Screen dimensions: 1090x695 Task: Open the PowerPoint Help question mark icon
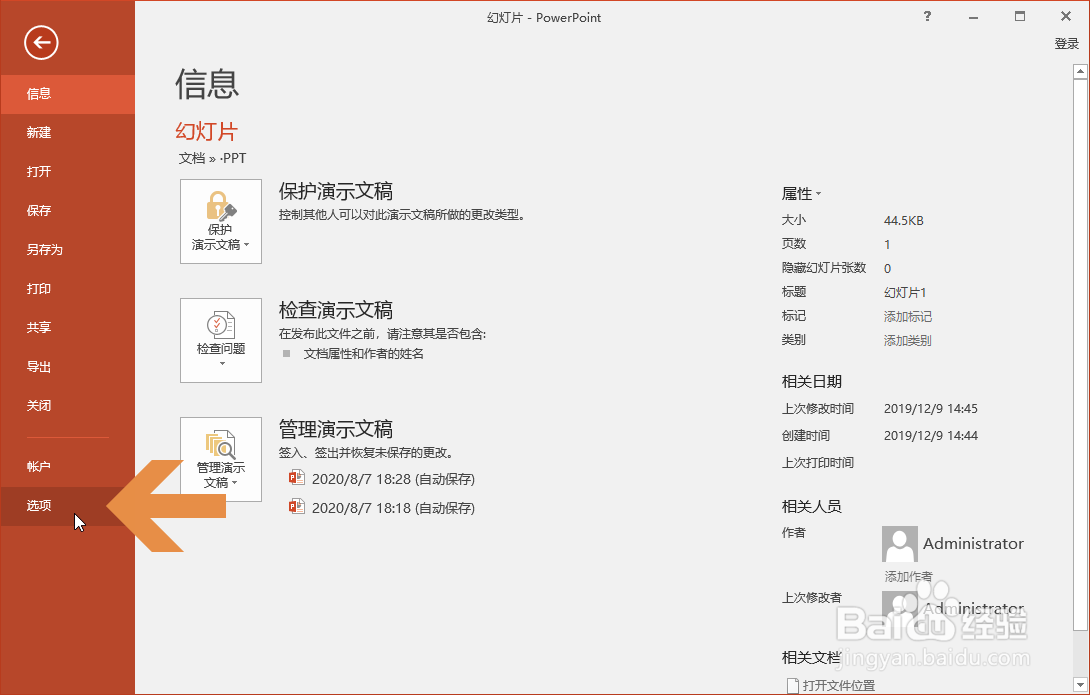click(926, 16)
